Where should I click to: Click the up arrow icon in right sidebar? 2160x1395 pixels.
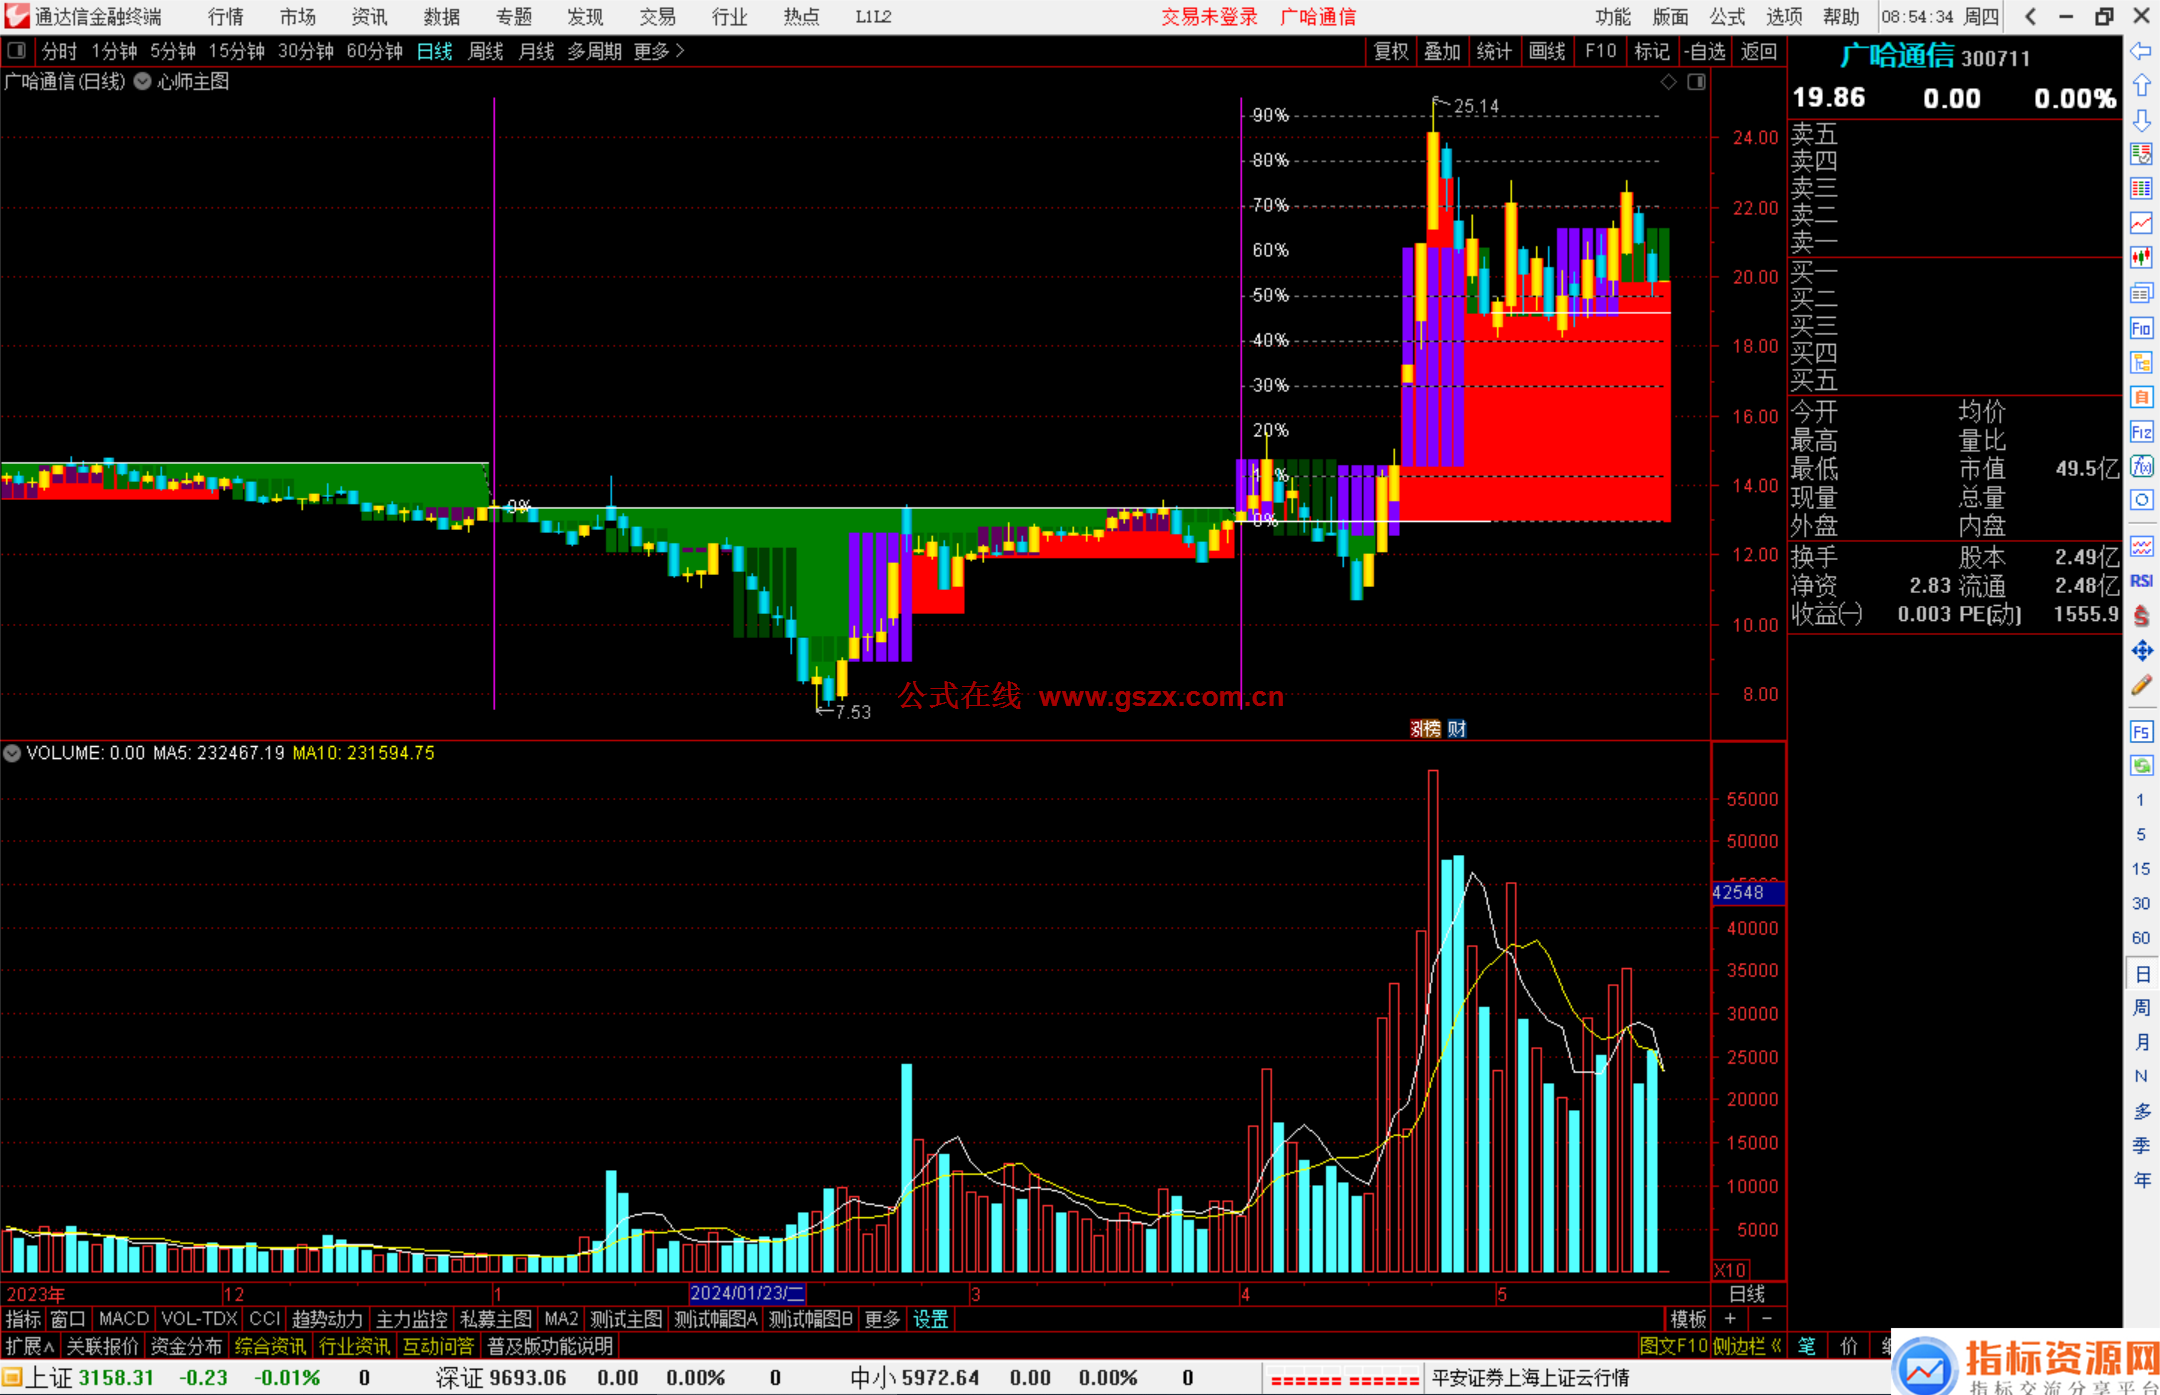2141,86
